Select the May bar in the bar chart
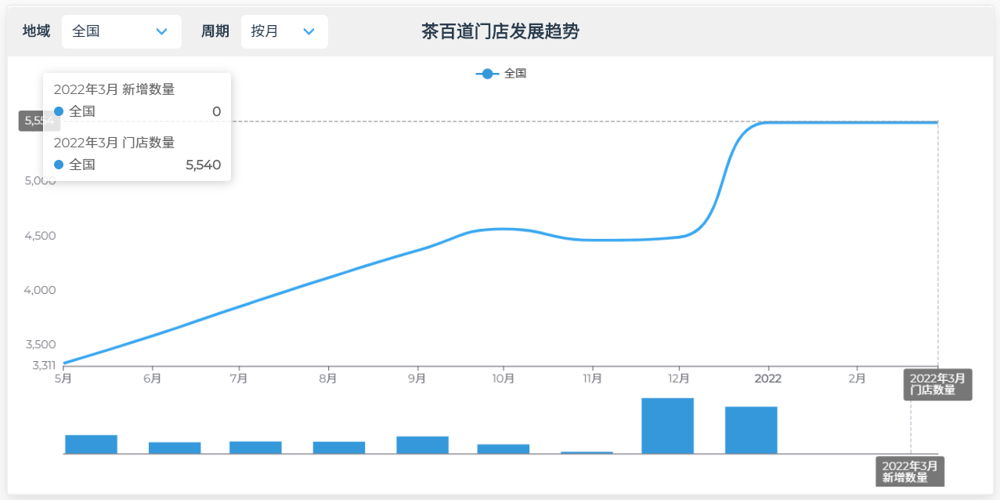 pyautogui.click(x=91, y=444)
